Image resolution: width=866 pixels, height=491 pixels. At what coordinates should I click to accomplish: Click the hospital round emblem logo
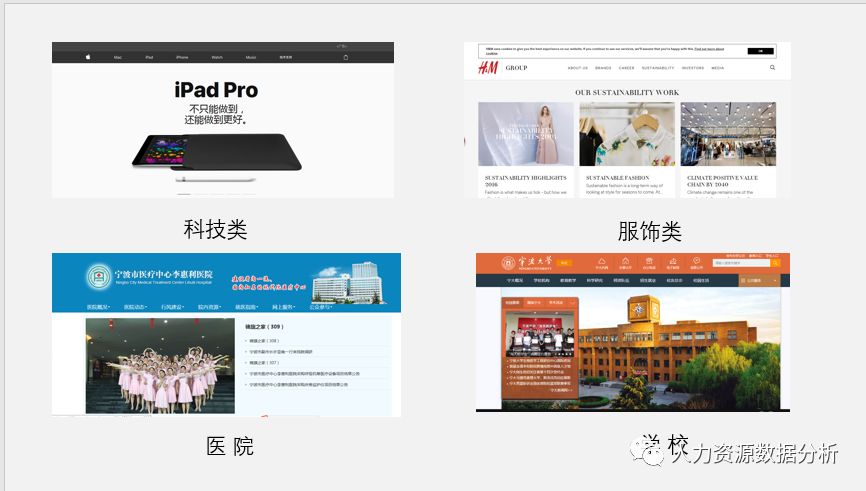pyautogui.click(x=99, y=276)
